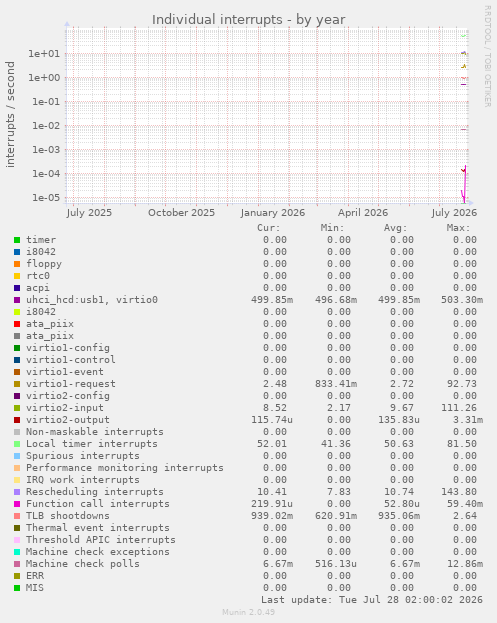
Task: Click the graph title Individual interrupts - by year
Action: (x=249, y=19)
